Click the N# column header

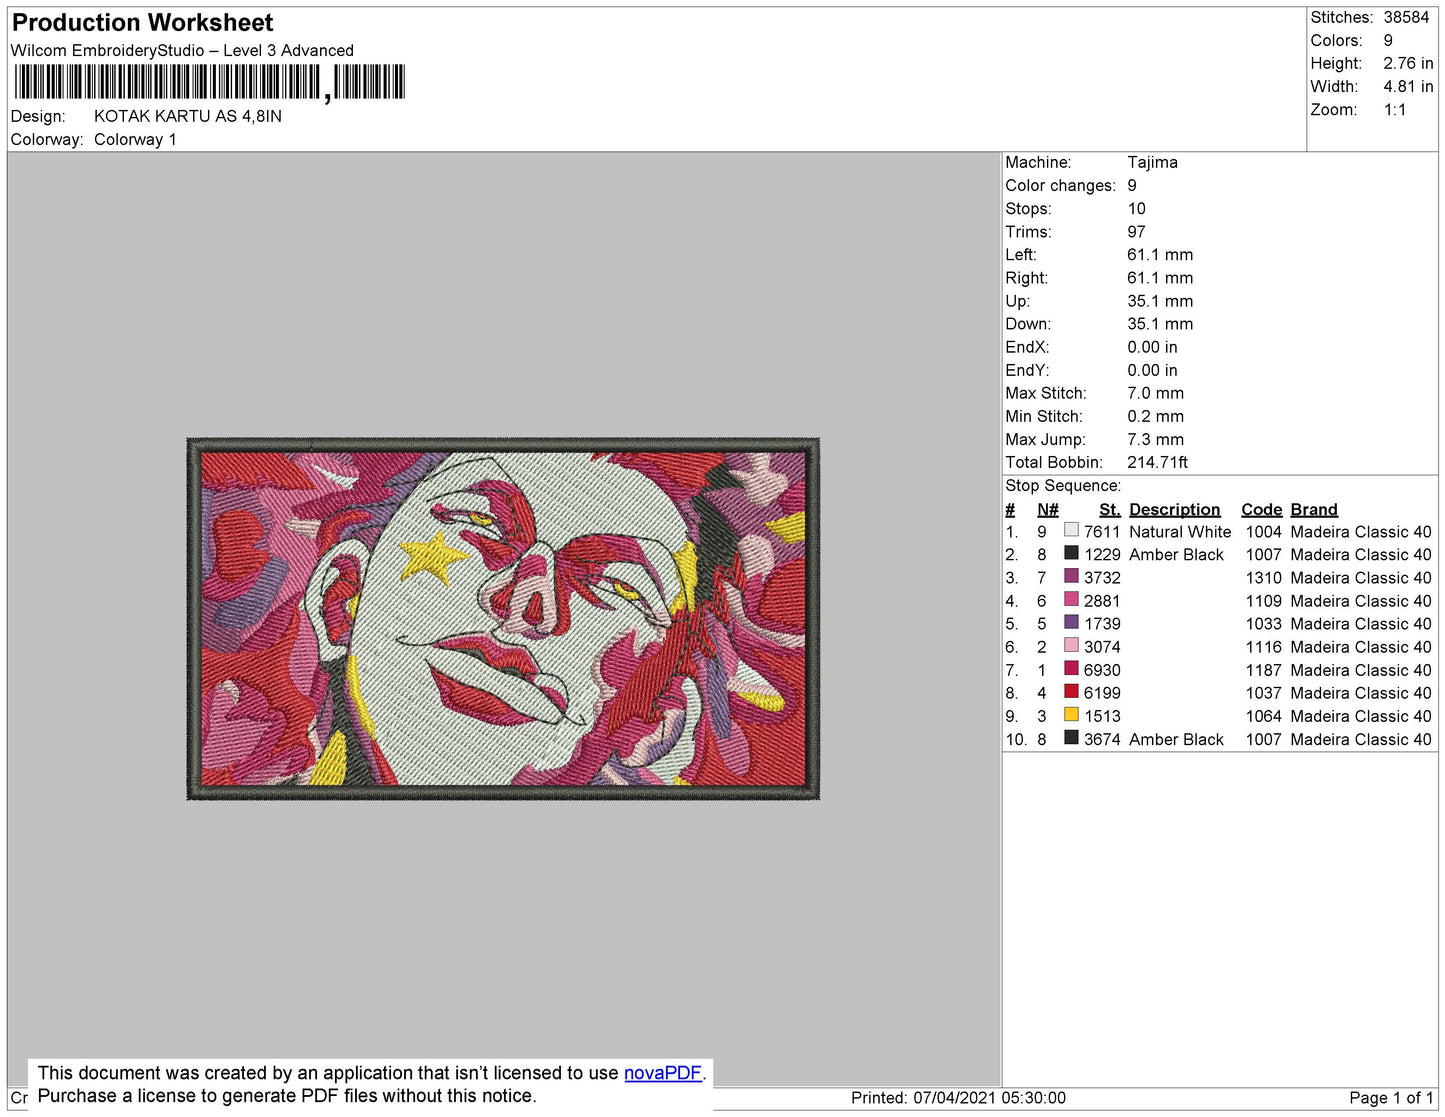click(x=1047, y=509)
